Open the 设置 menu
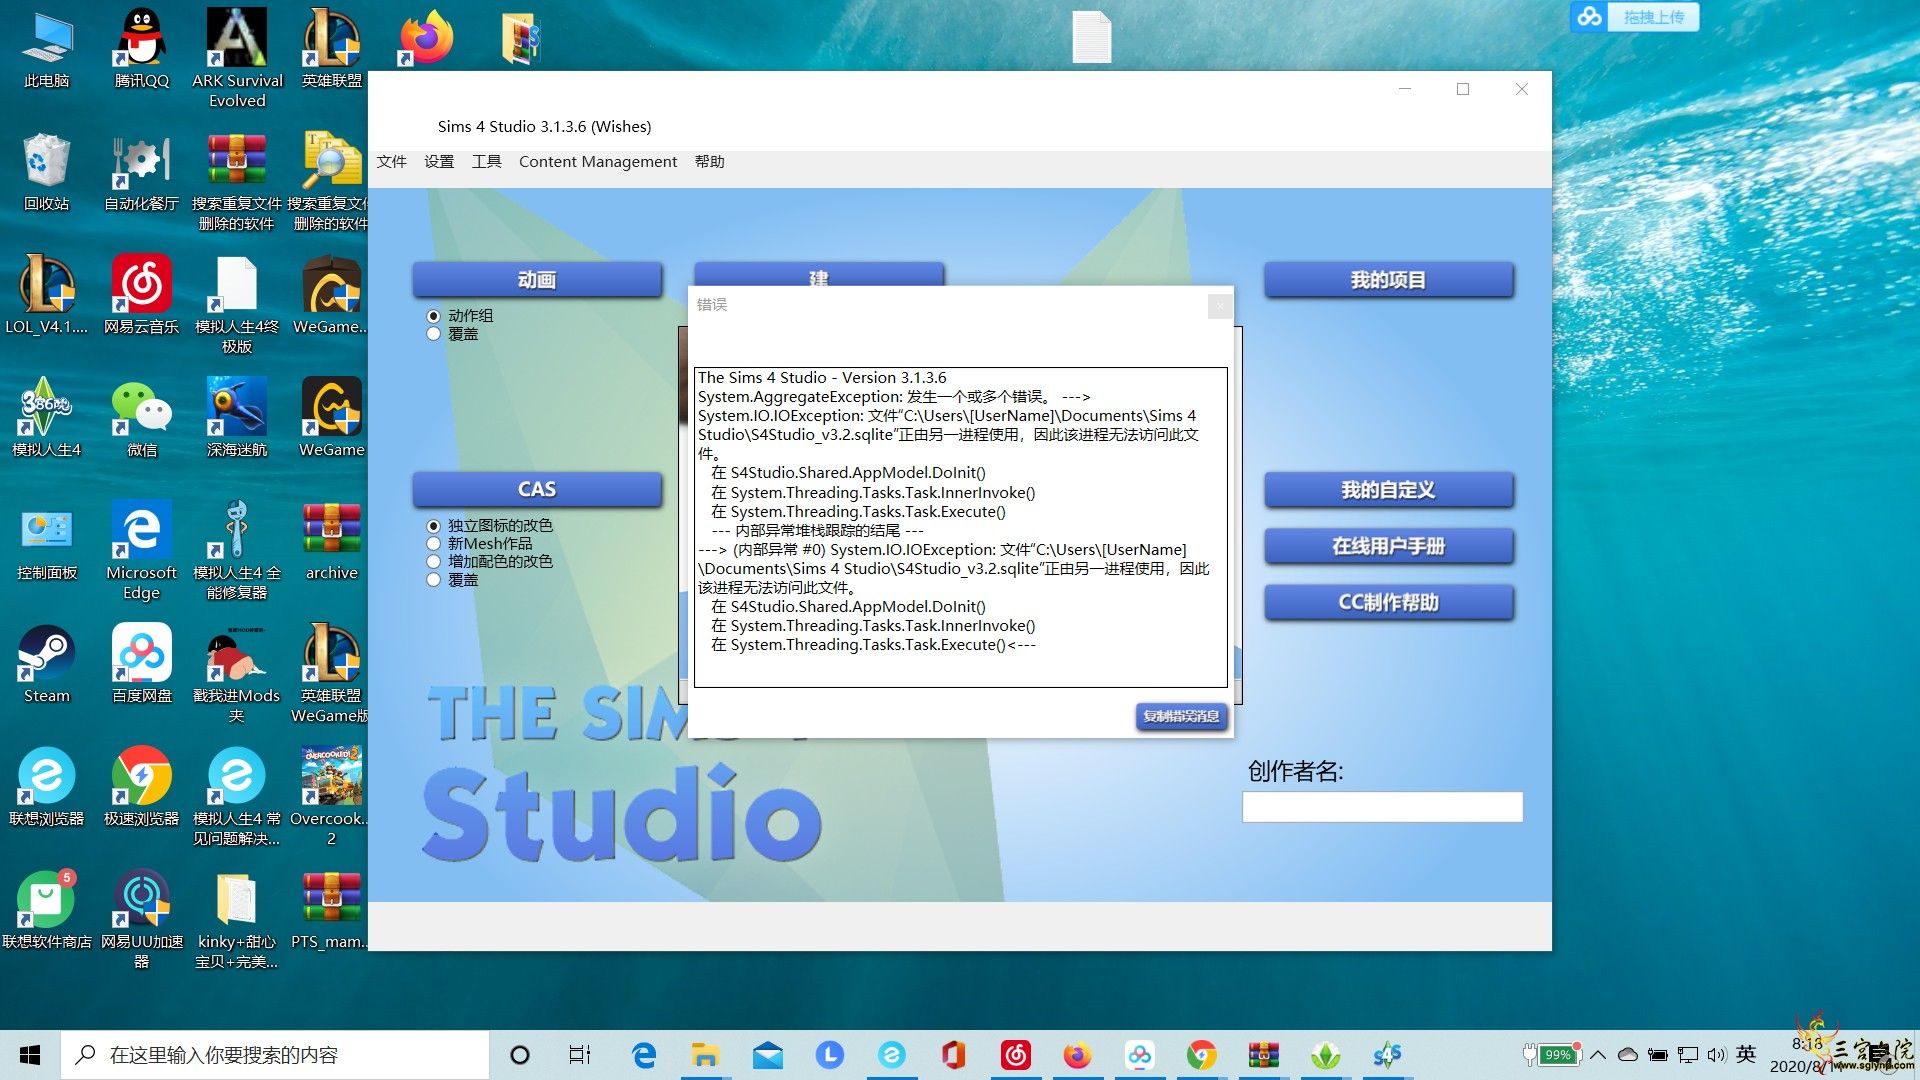1920x1080 pixels. (439, 162)
